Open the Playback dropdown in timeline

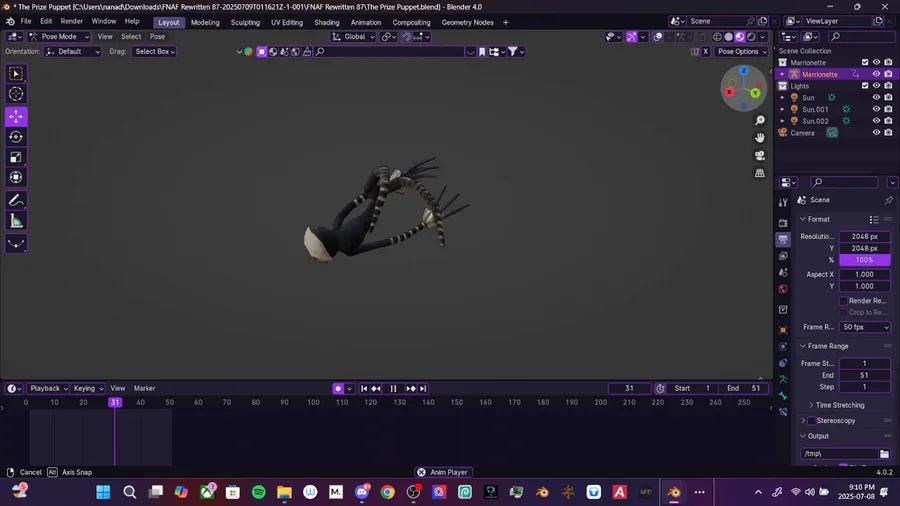click(48, 388)
